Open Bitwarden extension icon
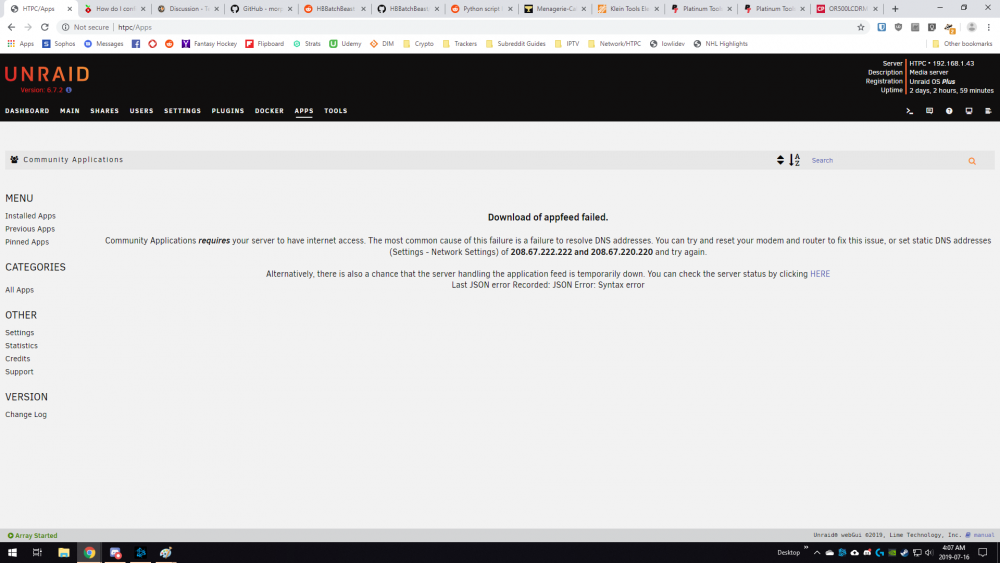The image size is (1000, 563). click(881, 27)
